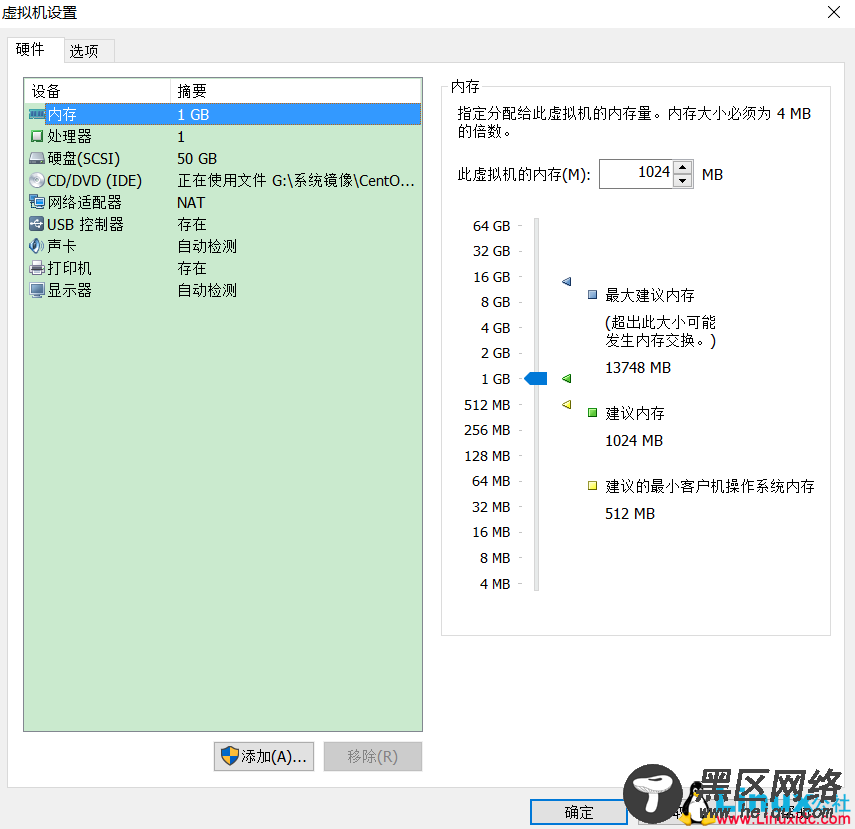Click the 4 MB slider scale label
Screen dimensions: 855x829
495,584
